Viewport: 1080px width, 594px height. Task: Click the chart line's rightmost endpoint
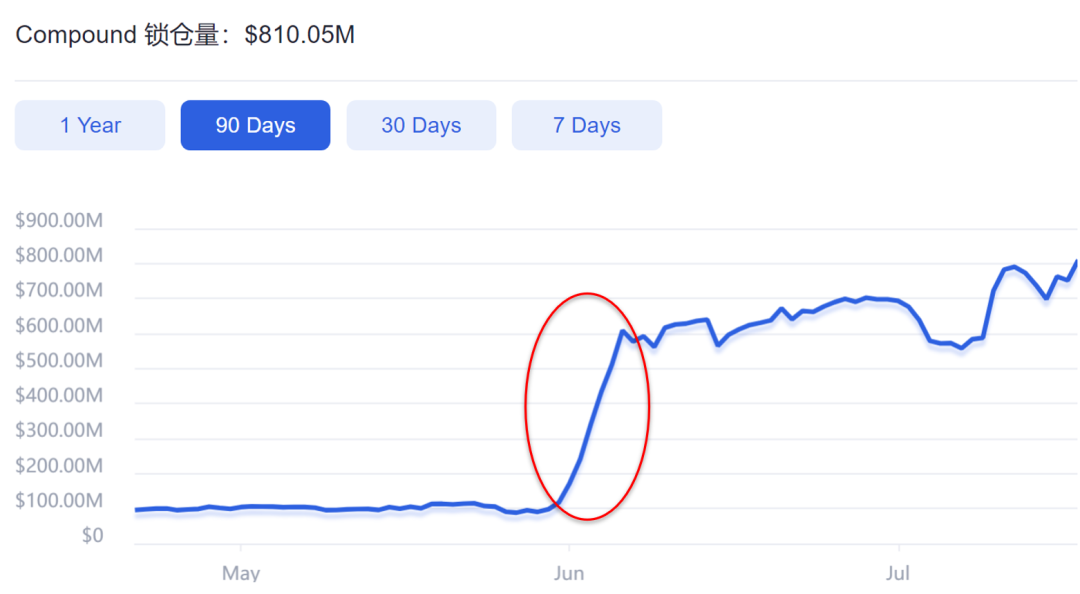[1076, 262]
